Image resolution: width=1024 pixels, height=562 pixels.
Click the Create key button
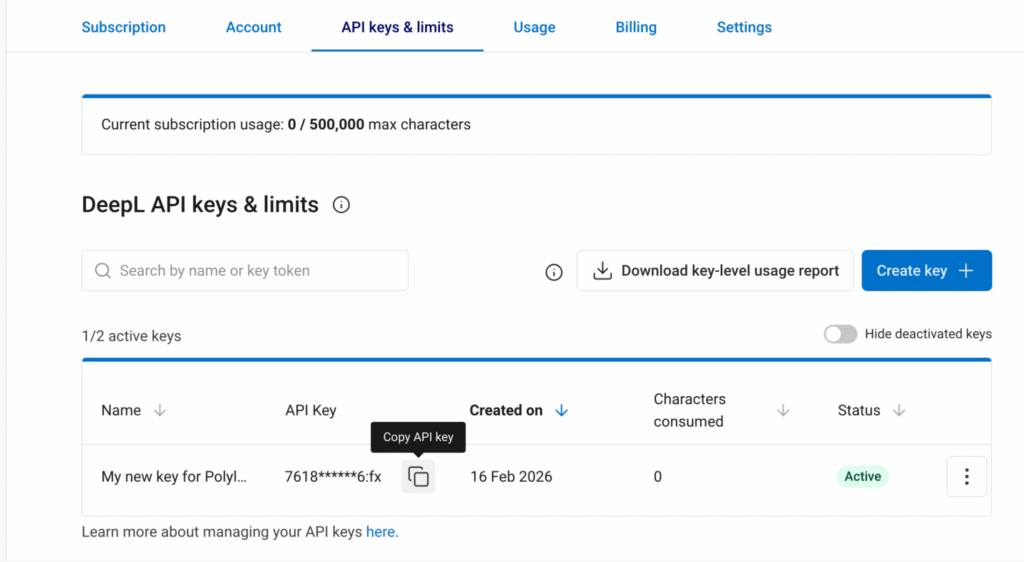927,270
